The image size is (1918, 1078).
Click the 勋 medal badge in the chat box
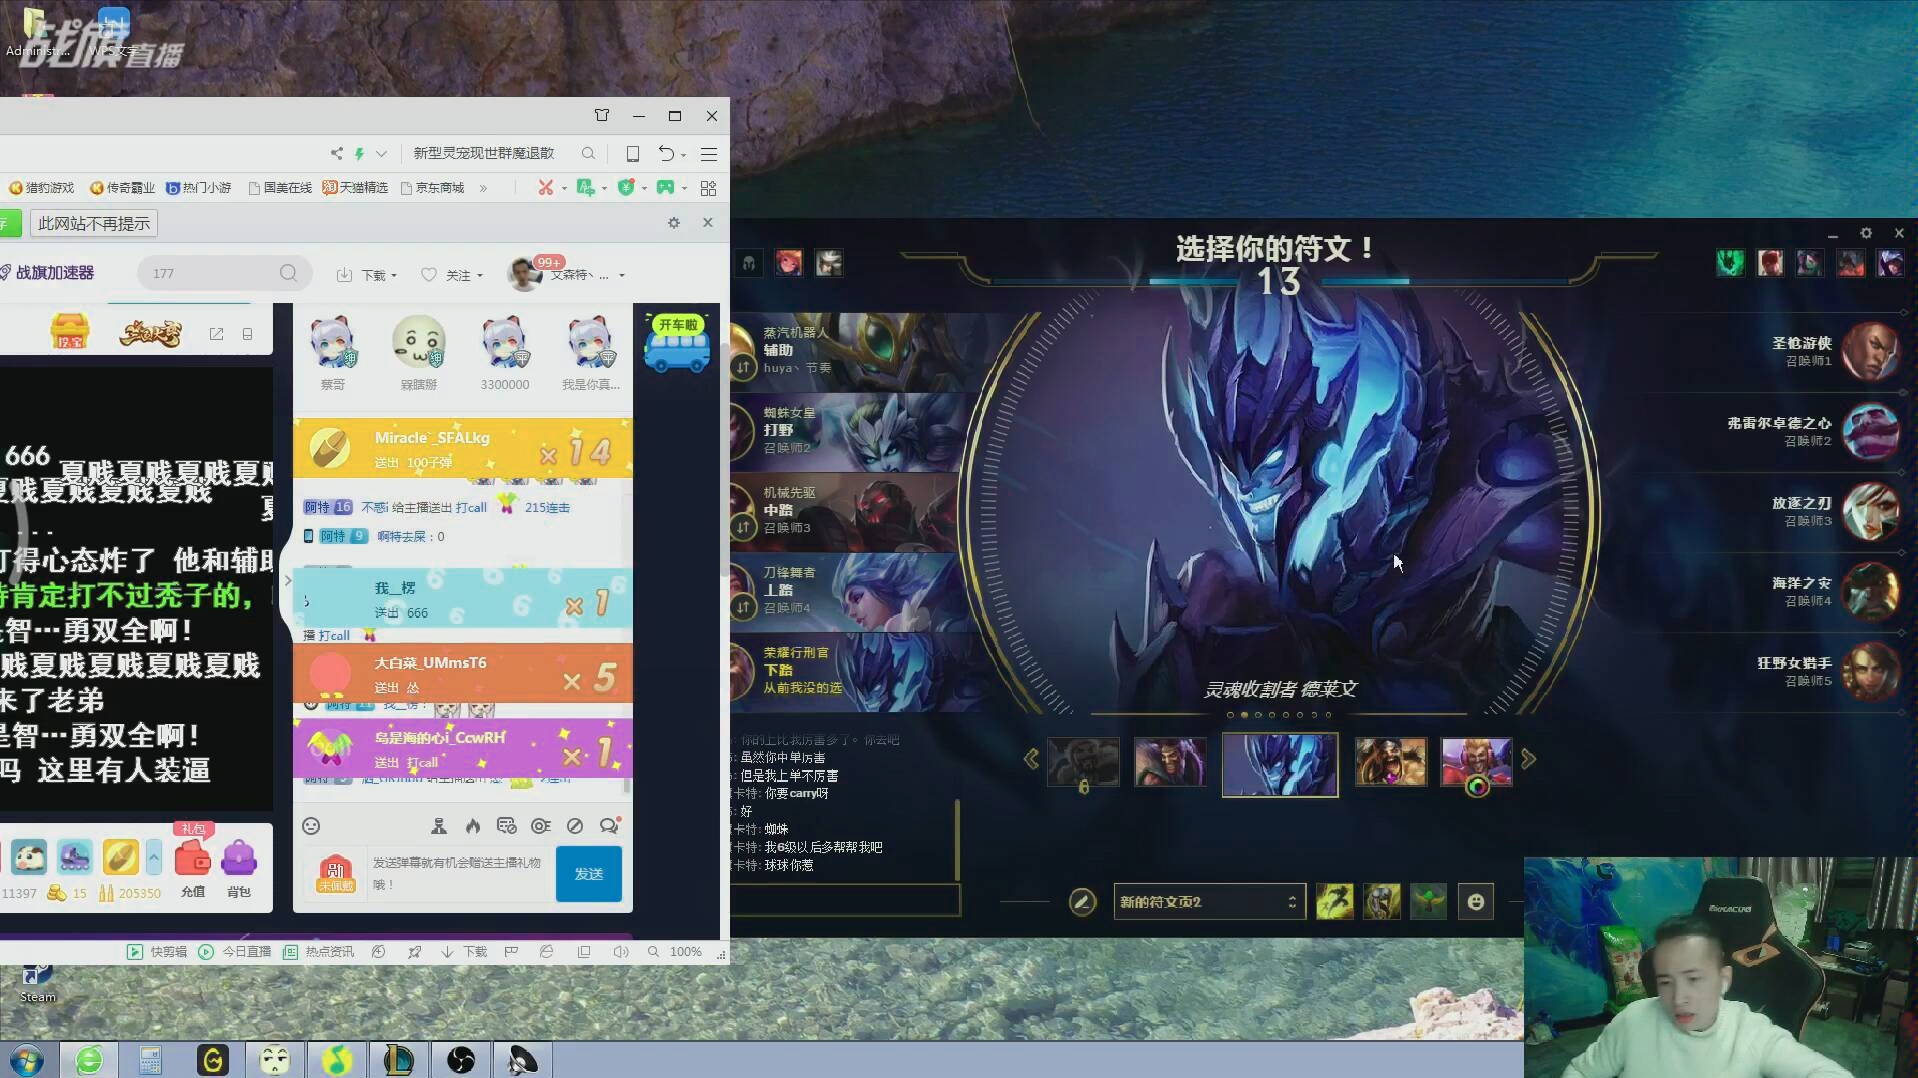point(336,874)
